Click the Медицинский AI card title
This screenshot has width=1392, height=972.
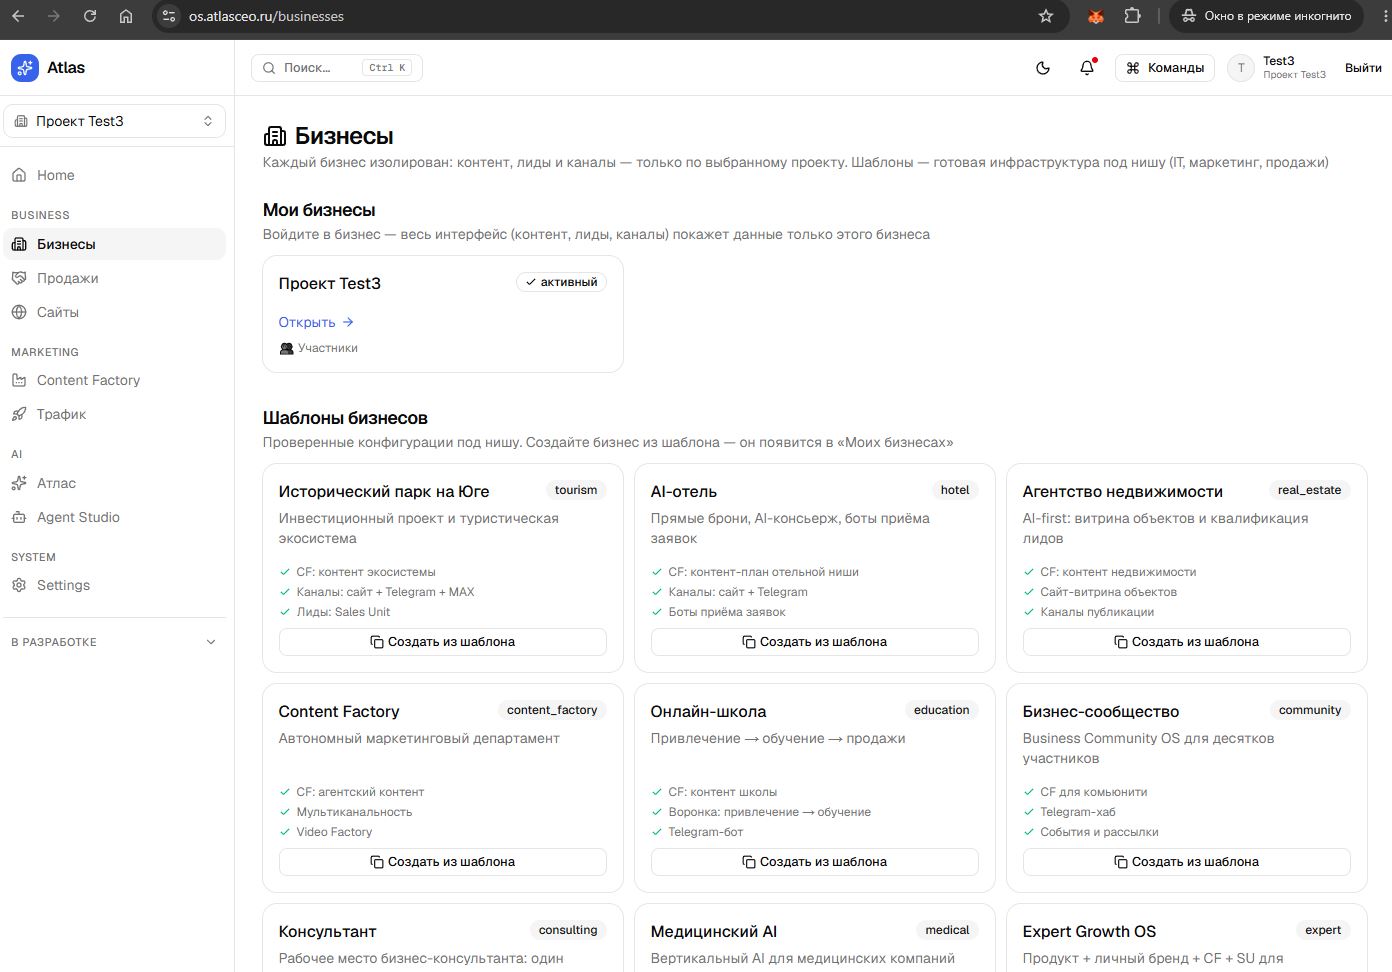point(714,931)
